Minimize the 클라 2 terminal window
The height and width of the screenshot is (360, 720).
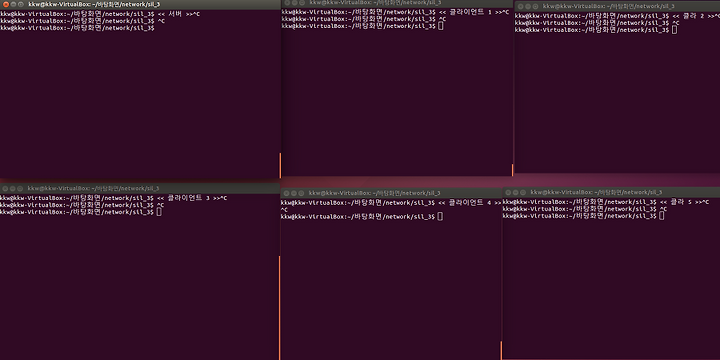click(528, 6)
